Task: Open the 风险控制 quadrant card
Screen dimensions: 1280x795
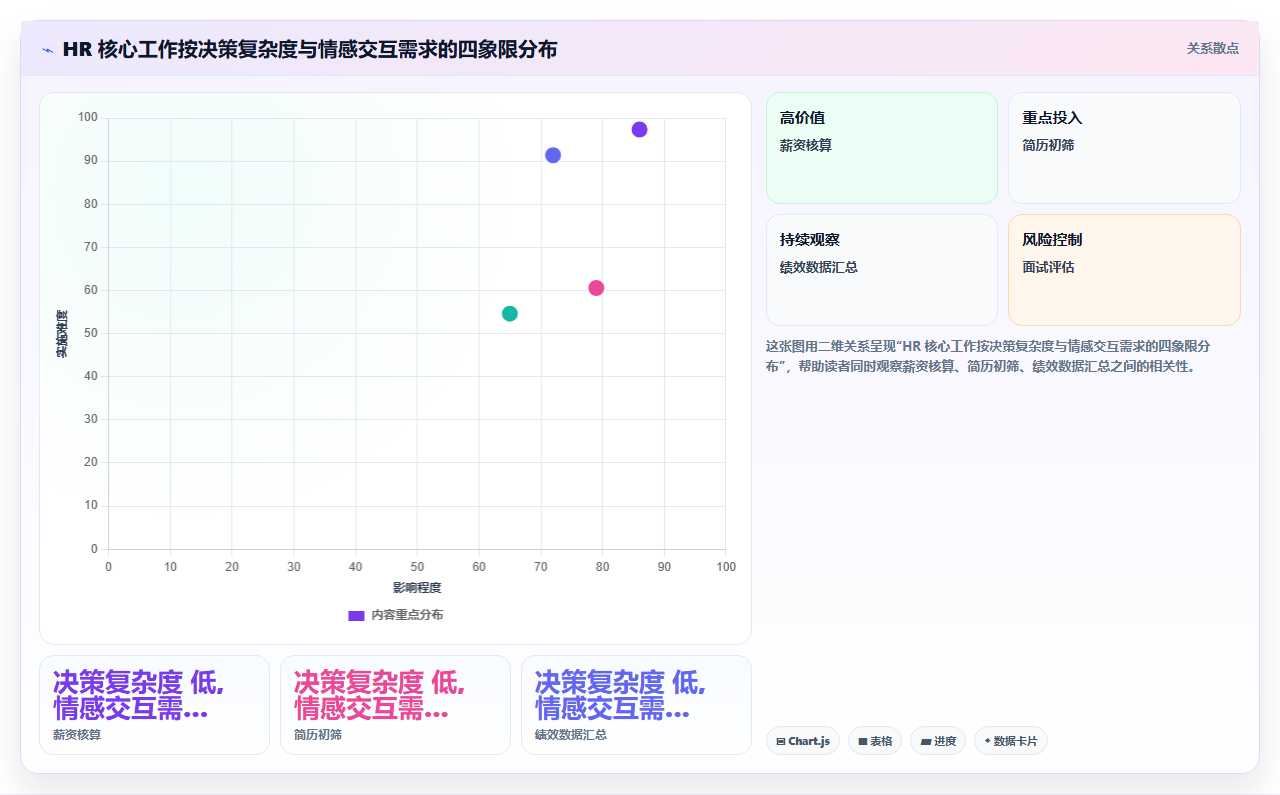Action: [x=1124, y=270]
